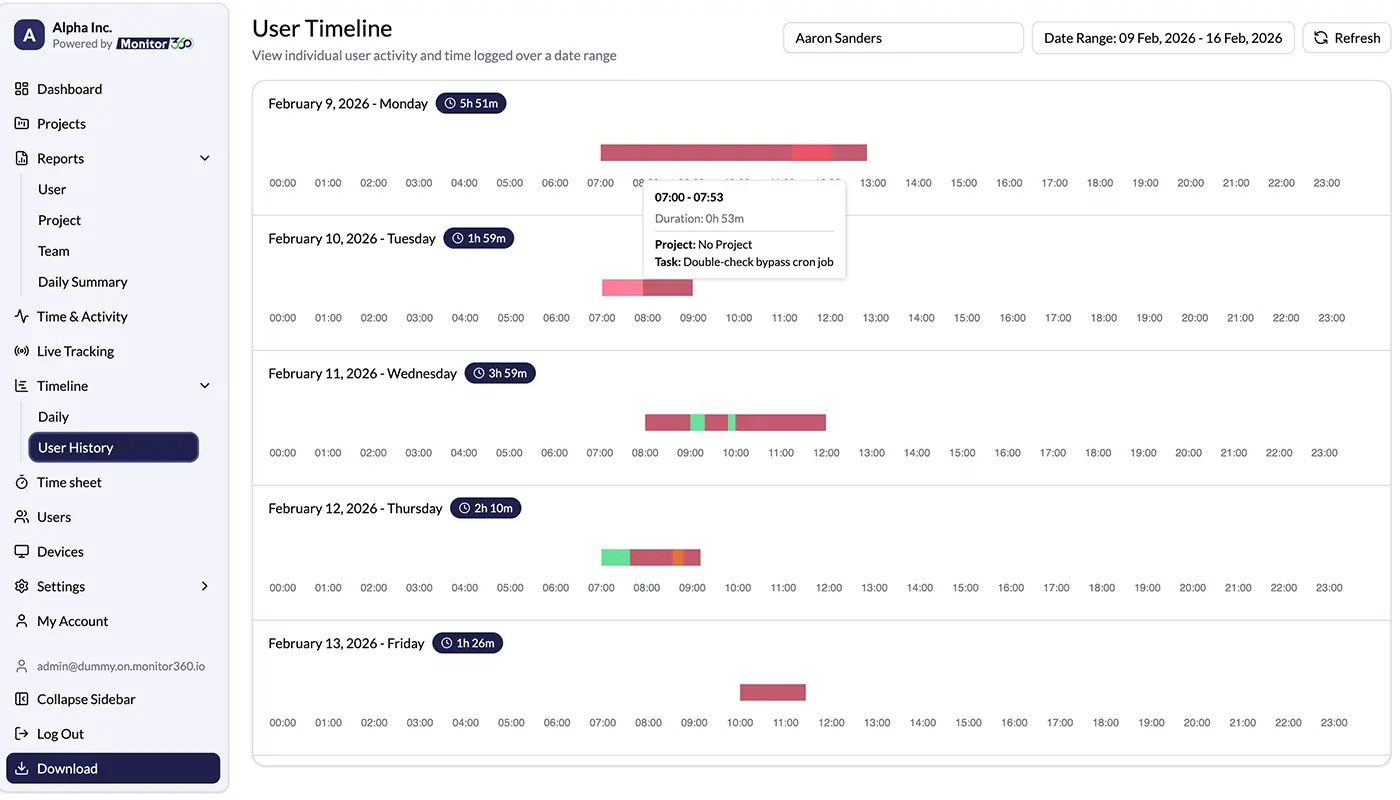The height and width of the screenshot is (800, 1400).
Task: Select Daily under the Timeline section
Action: click(53, 416)
